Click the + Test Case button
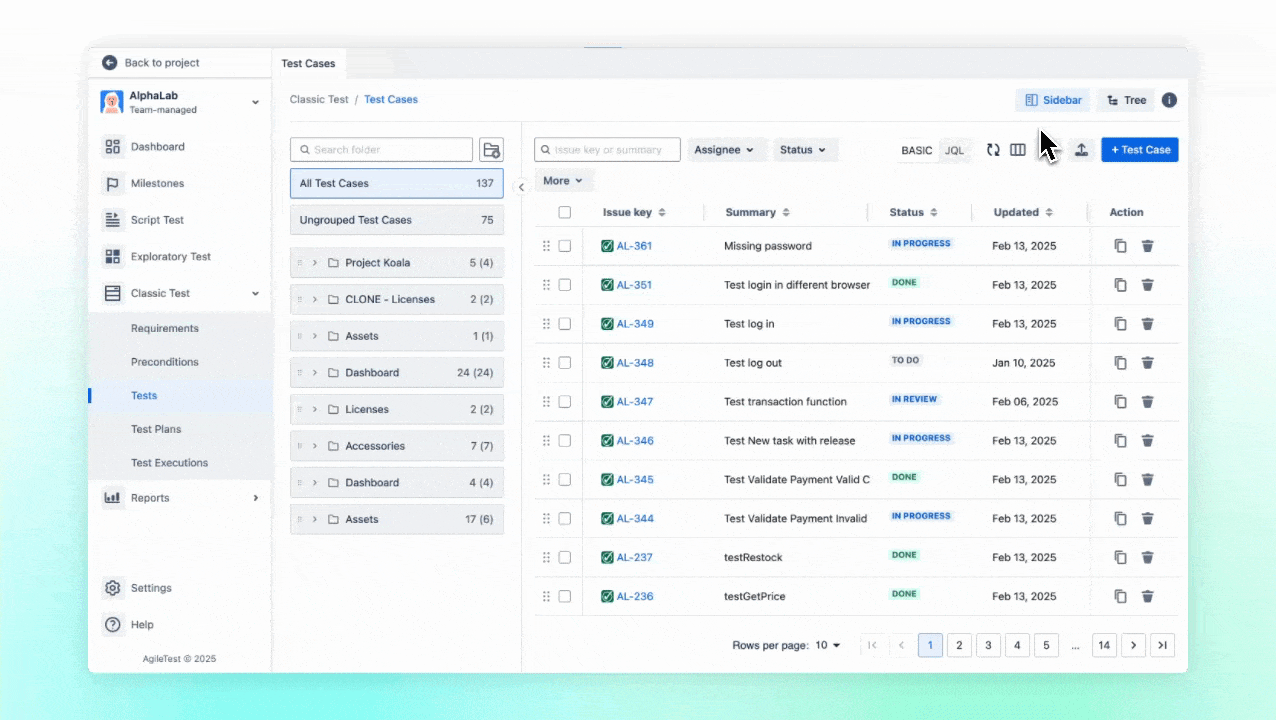 tap(1140, 150)
